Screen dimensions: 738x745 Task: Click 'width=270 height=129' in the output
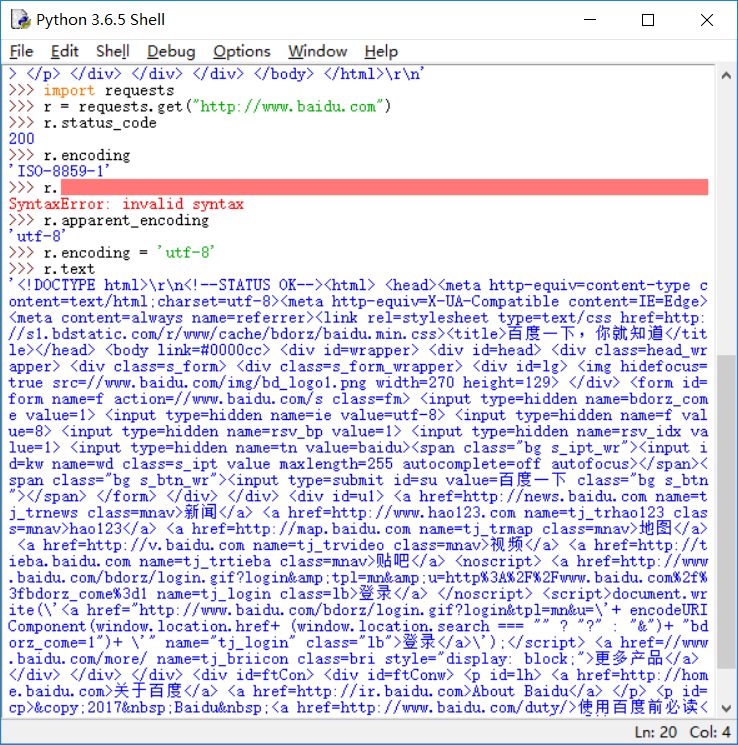point(463,382)
